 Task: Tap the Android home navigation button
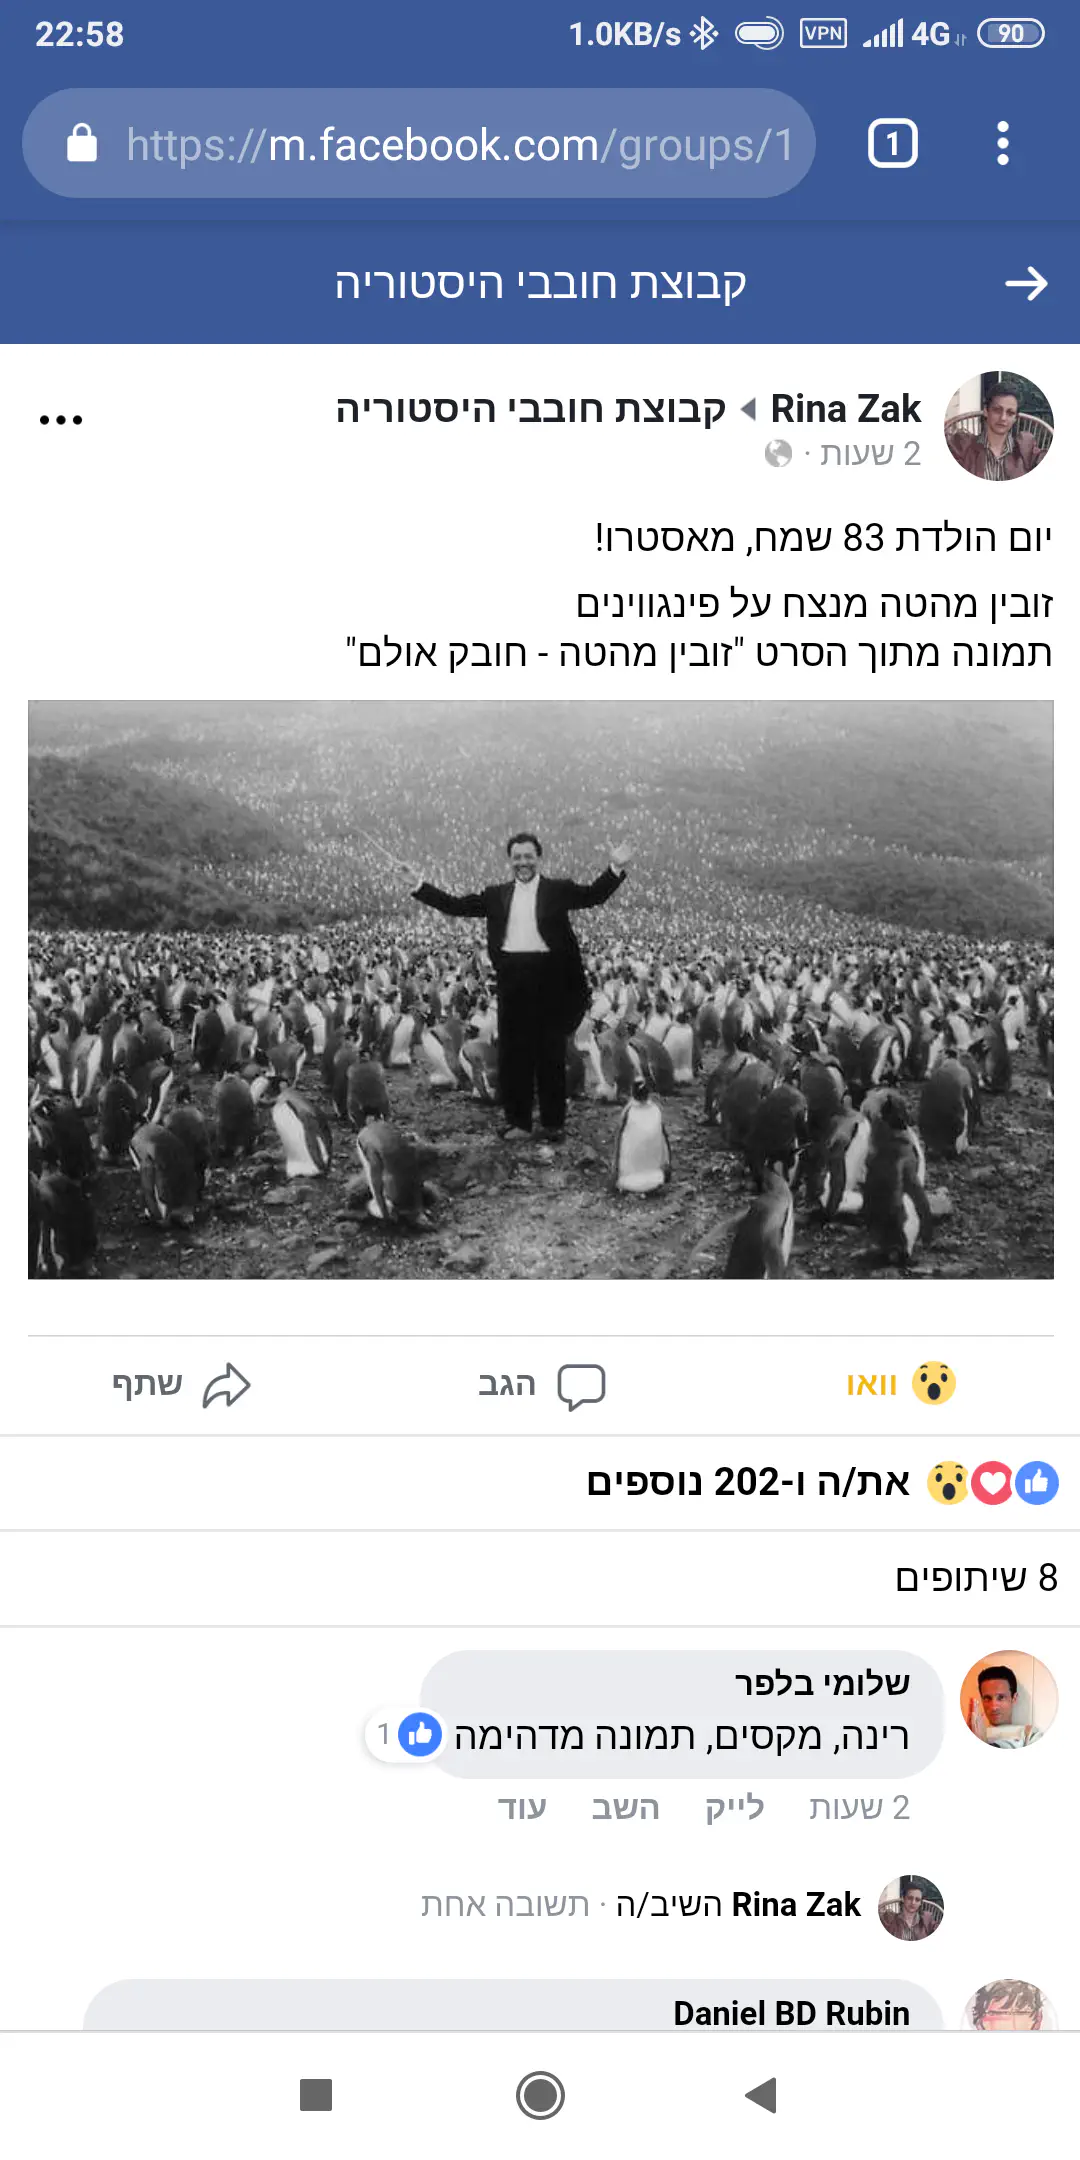540,2095
